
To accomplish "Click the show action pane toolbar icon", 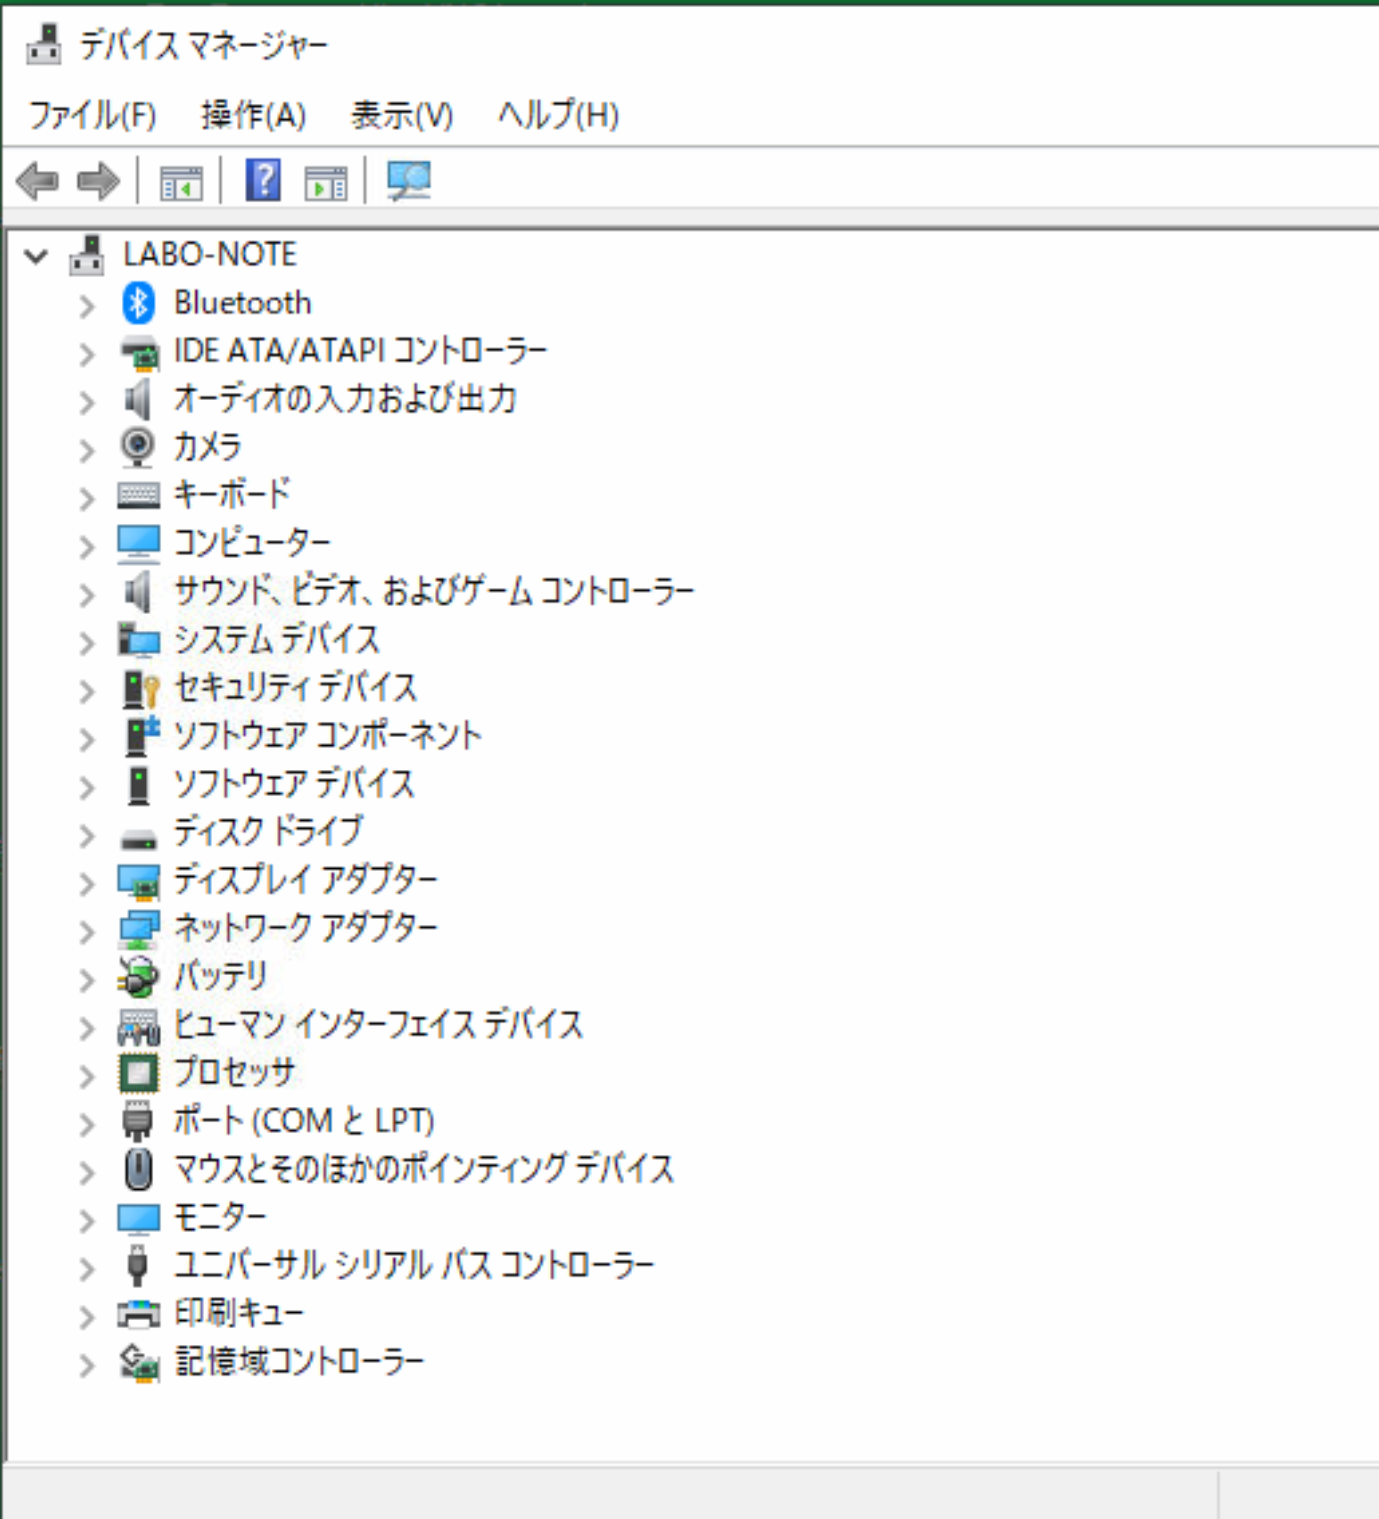I will coord(324,181).
